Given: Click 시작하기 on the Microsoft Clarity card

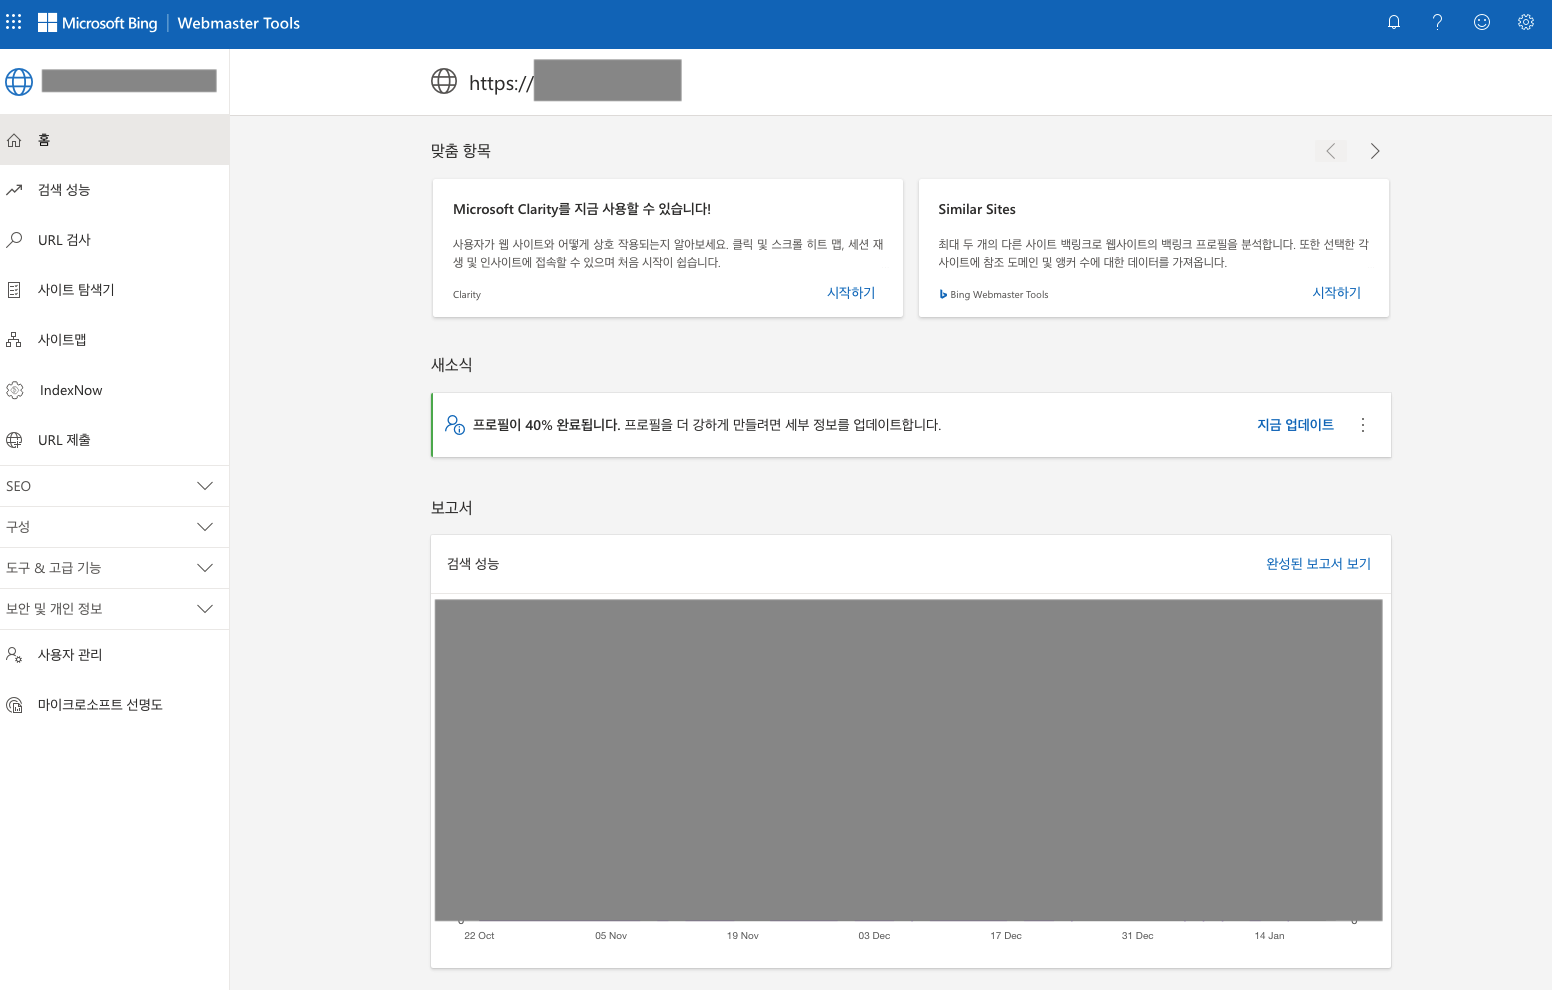Looking at the screenshot, I should [850, 292].
